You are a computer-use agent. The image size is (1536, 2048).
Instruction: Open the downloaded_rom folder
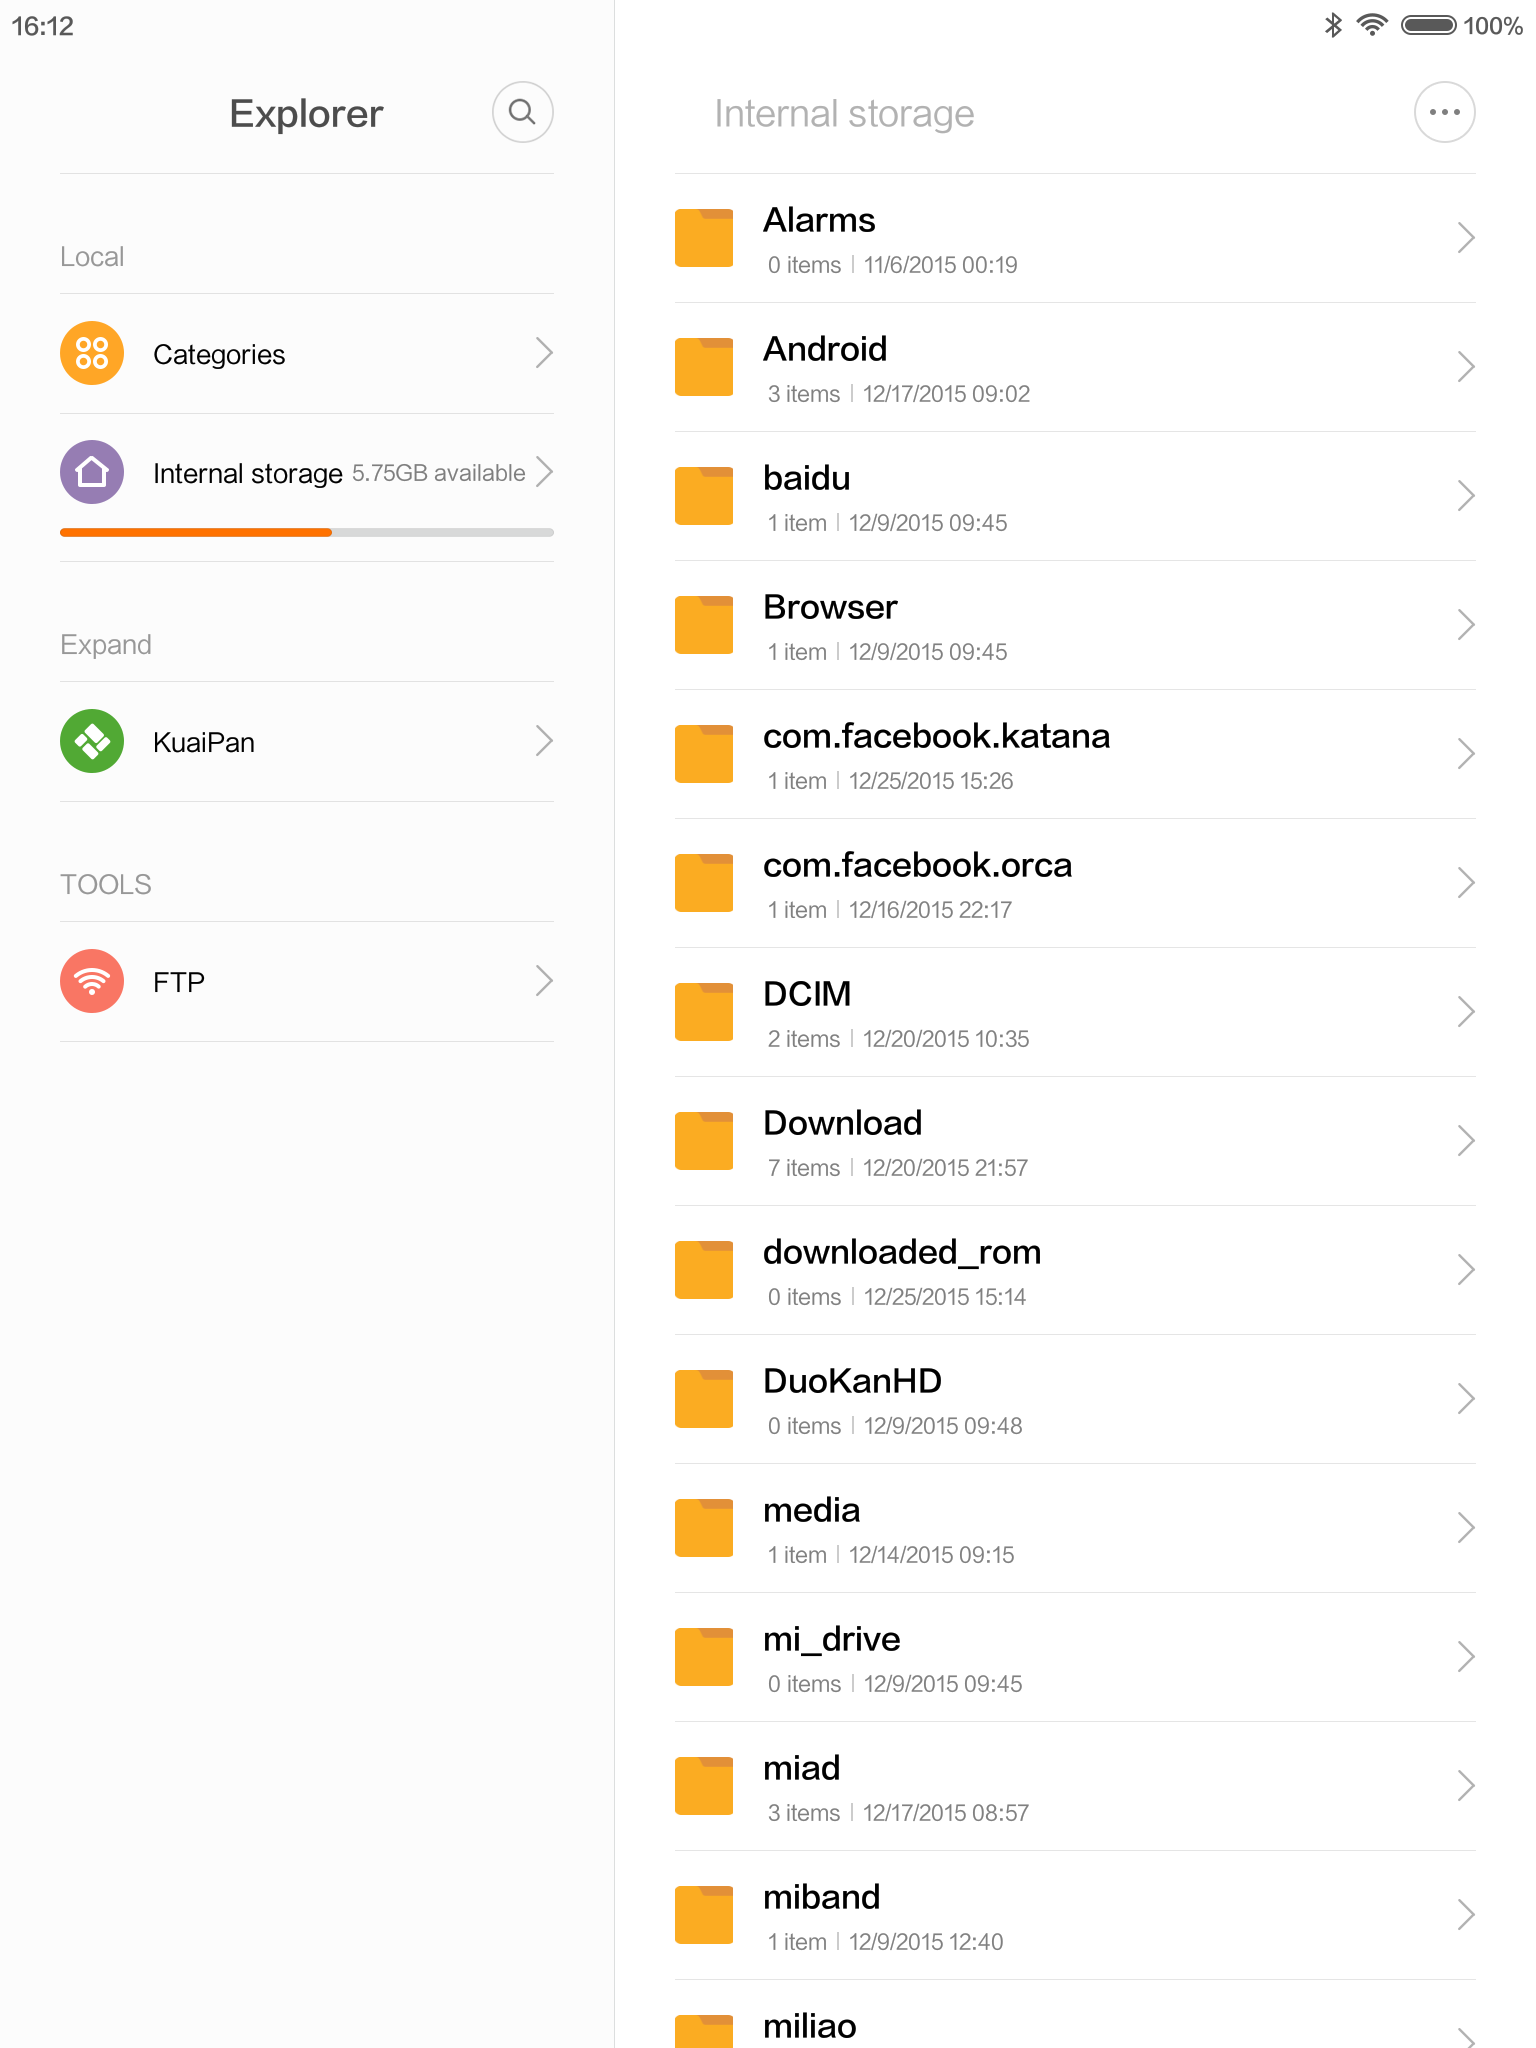click(1075, 1271)
